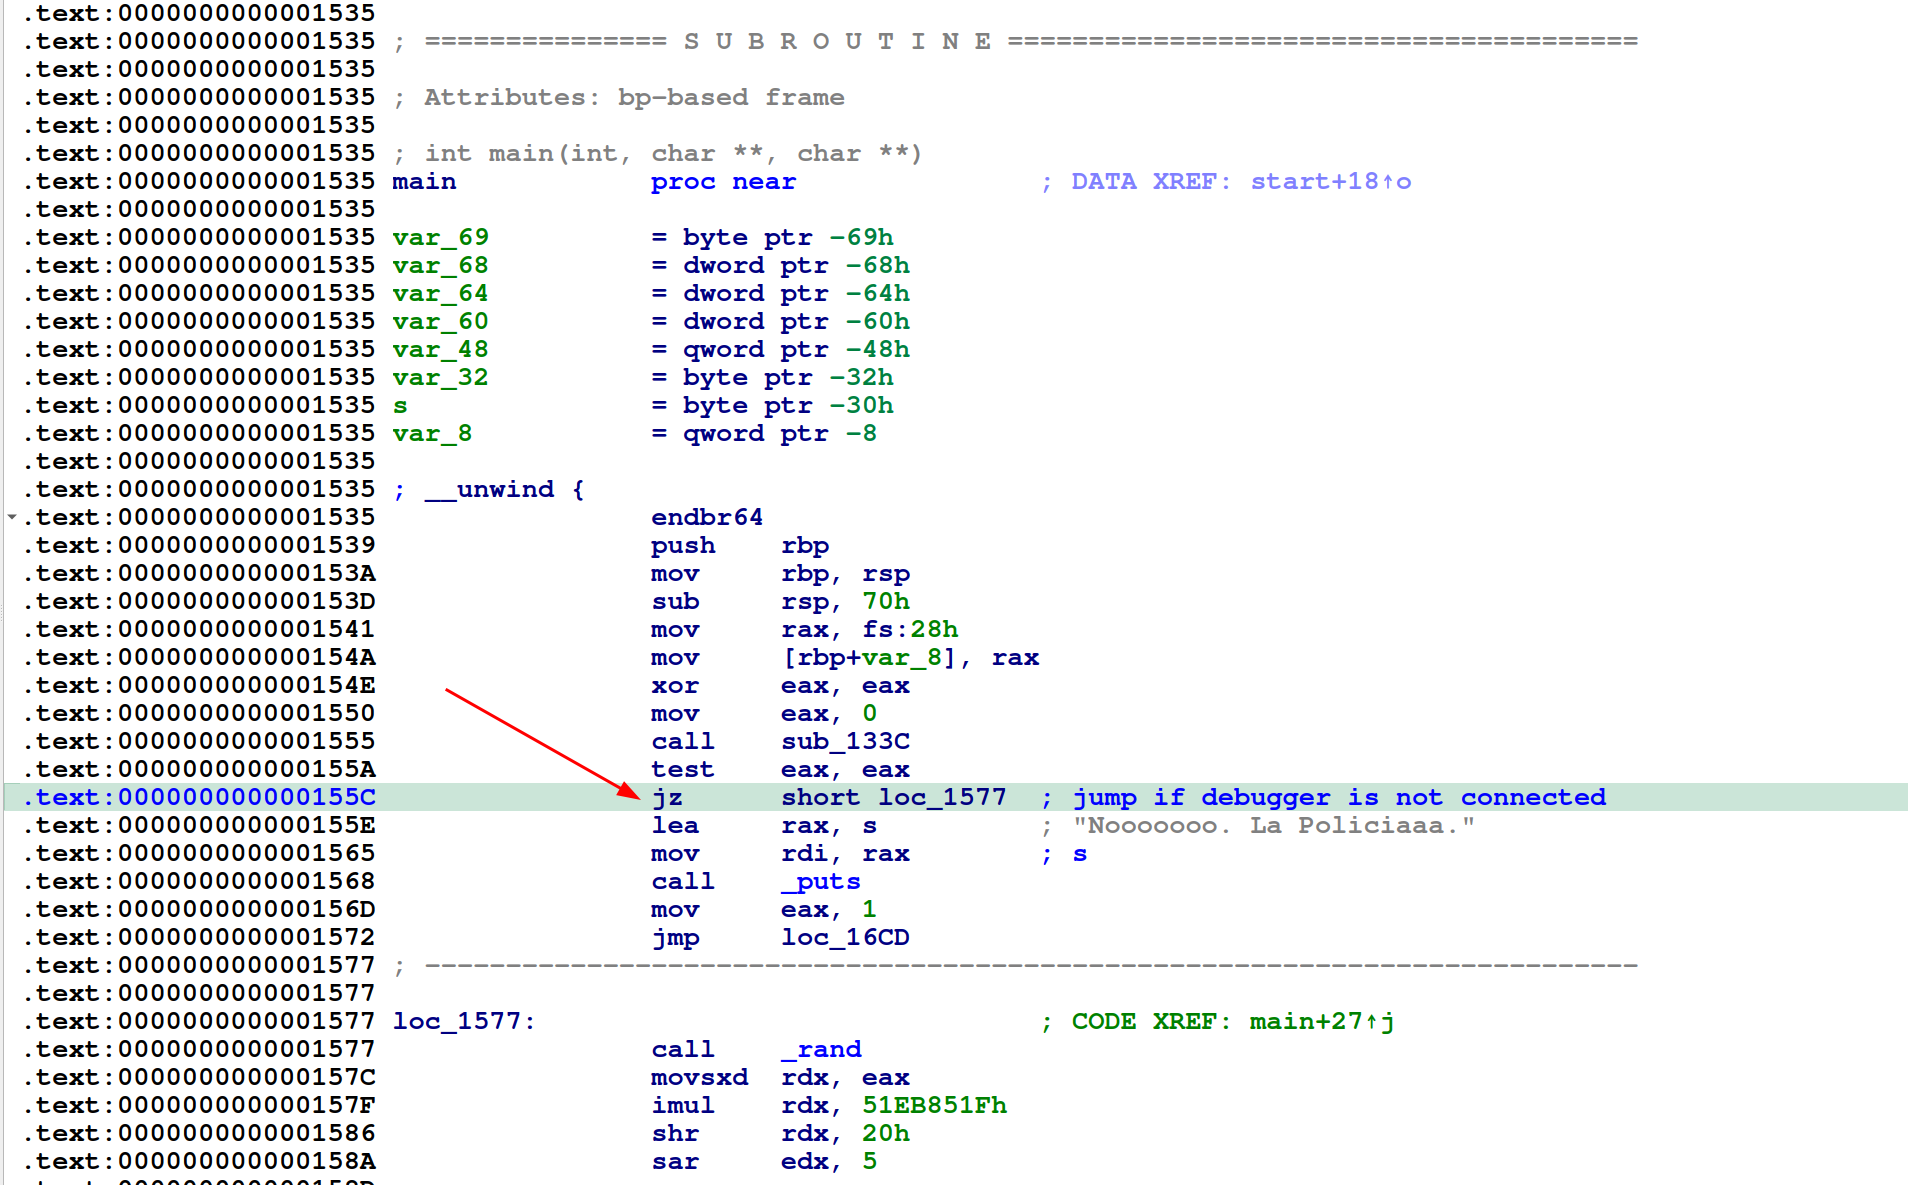Click the '__unwind {' comment line

pos(489,489)
